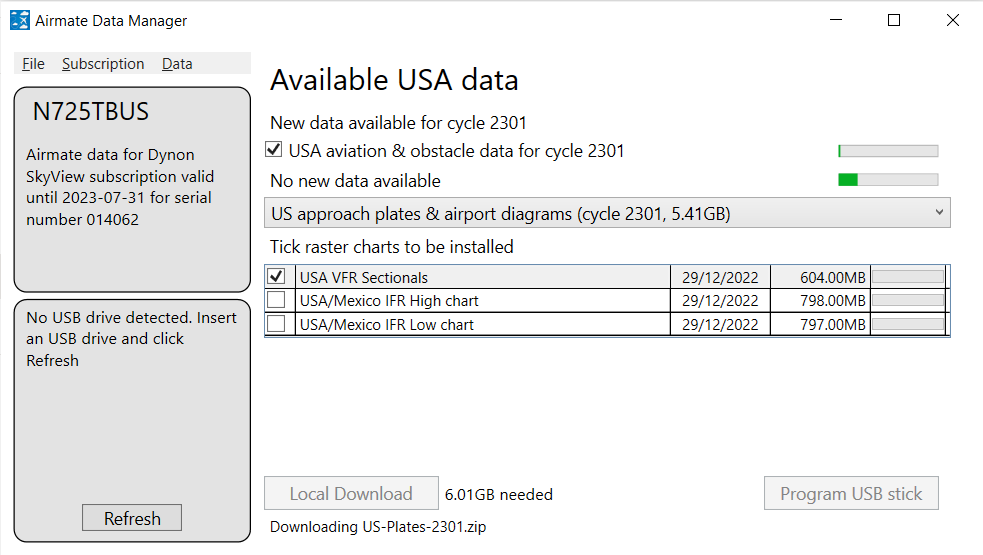Click the Program USB stick button
This screenshot has width=983, height=555.
click(x=851, y=494)
